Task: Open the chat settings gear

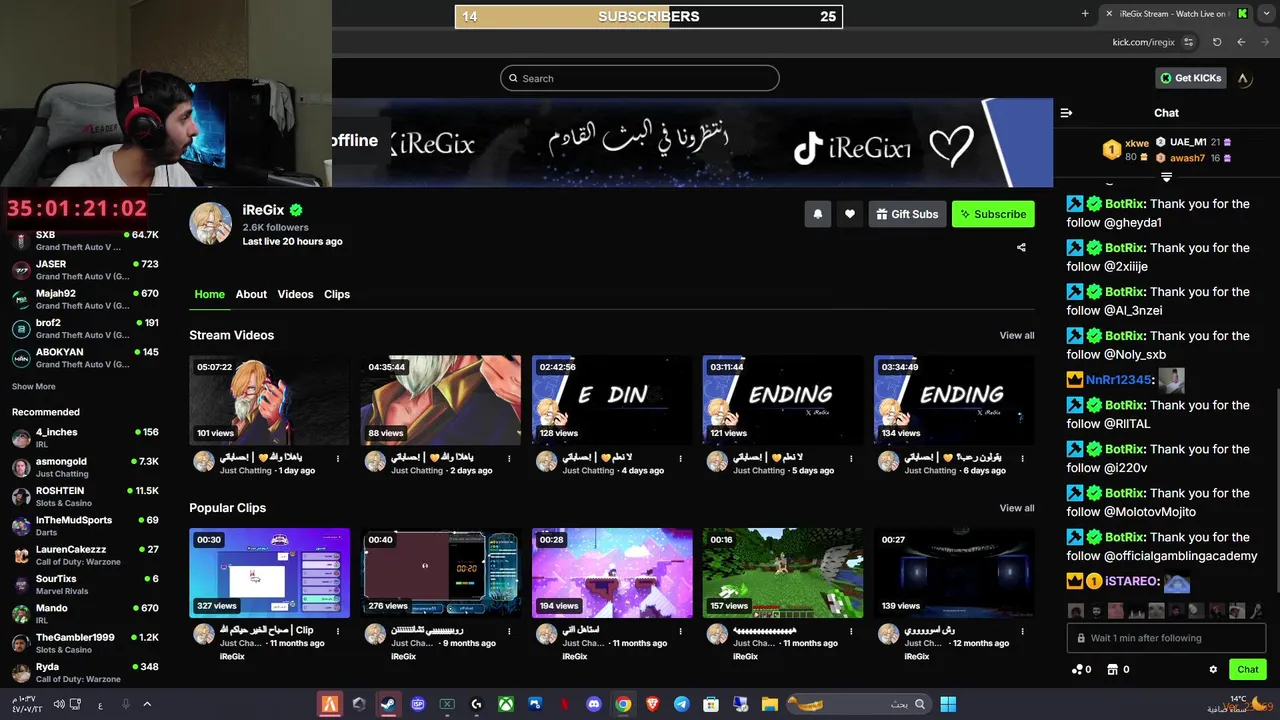Action: click(1213, 669)
